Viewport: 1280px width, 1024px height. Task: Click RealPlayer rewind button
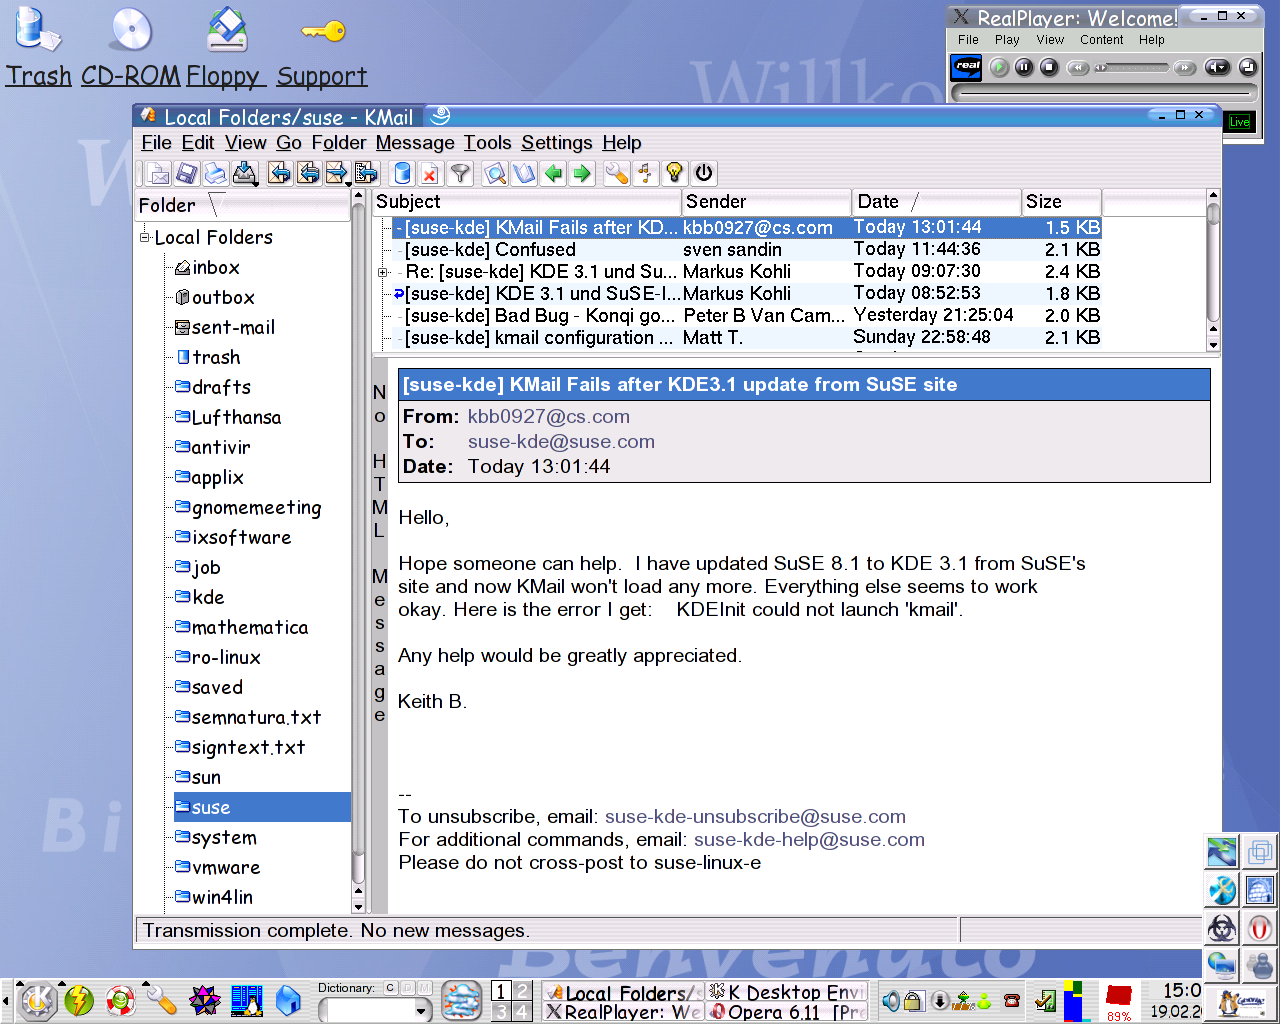click(1077, 67)
